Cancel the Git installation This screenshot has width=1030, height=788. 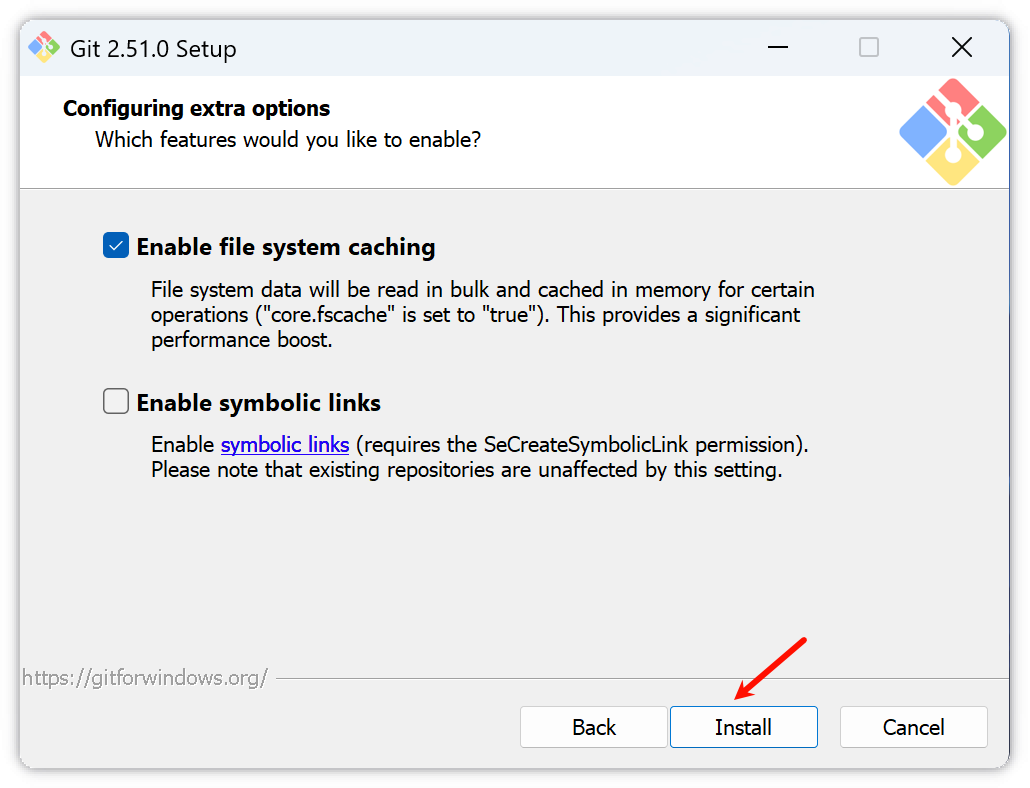coord(913,727)
